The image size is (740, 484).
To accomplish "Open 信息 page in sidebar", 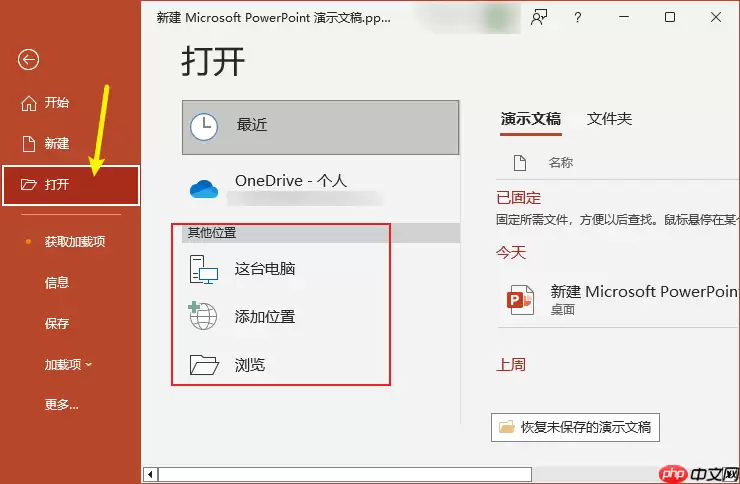I will pos(57,283).
